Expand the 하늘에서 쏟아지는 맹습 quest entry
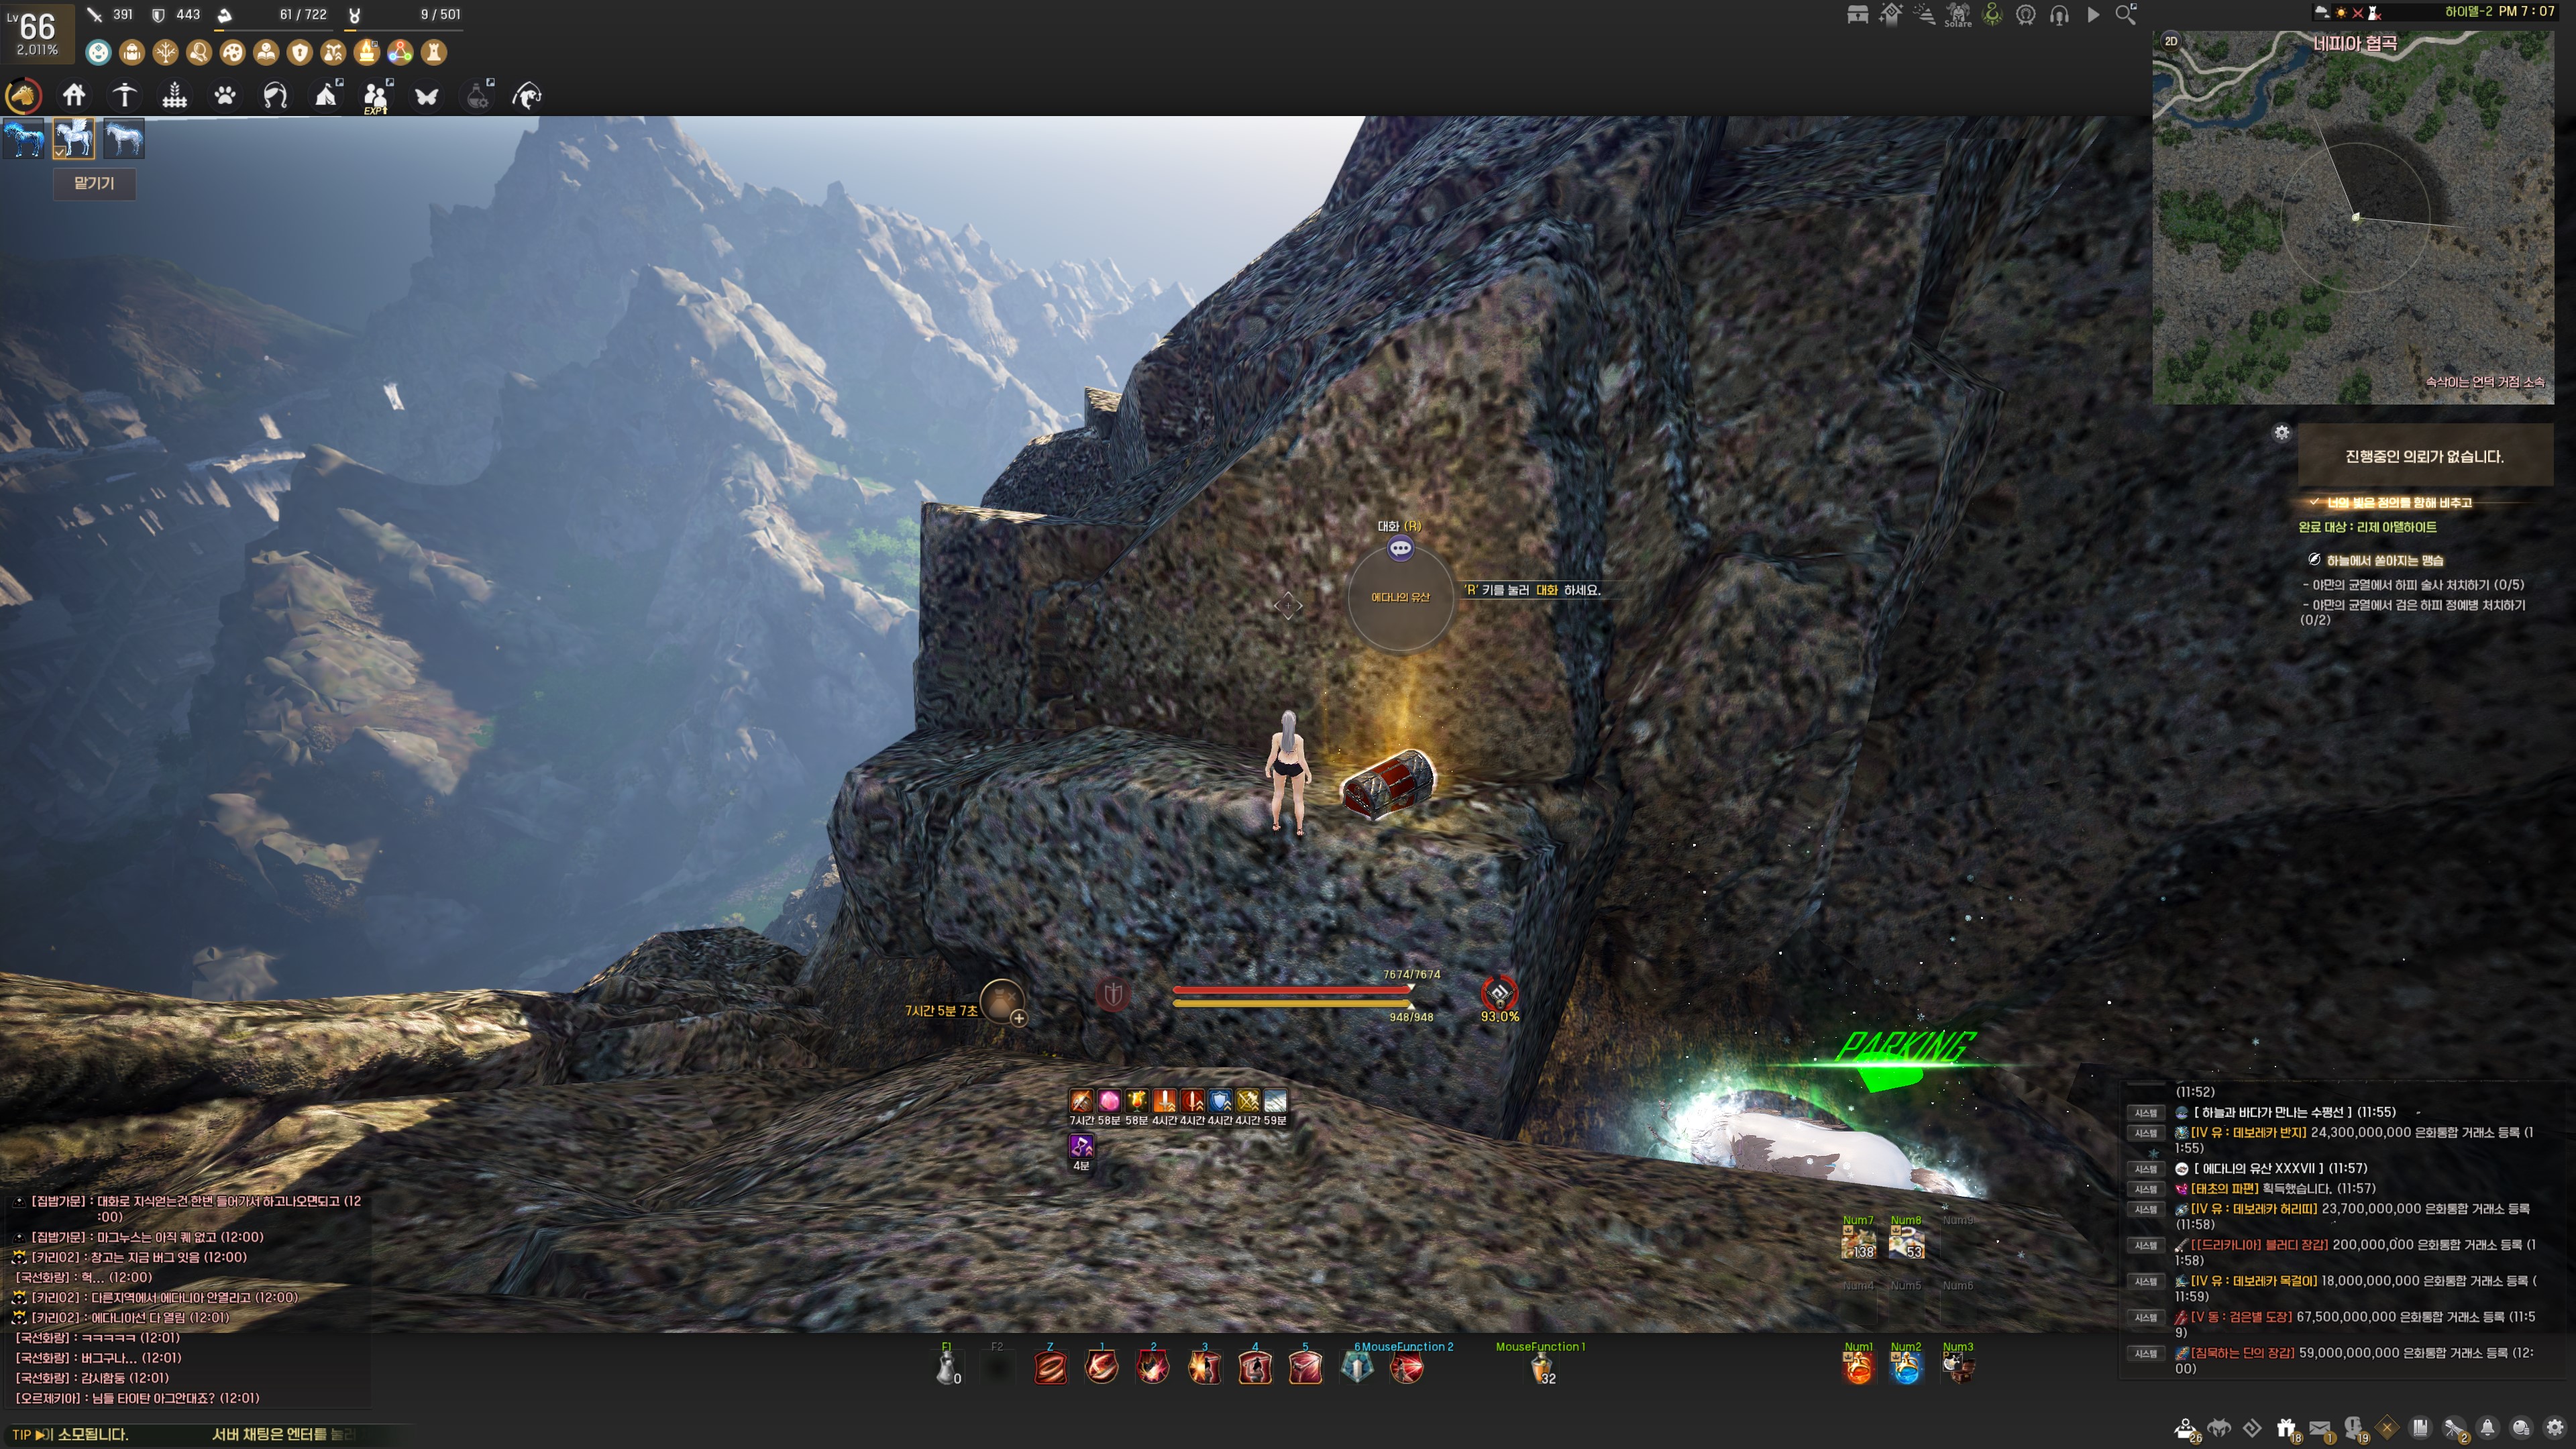This screenshot has width=2576, height=1449. click(2384, 560)
